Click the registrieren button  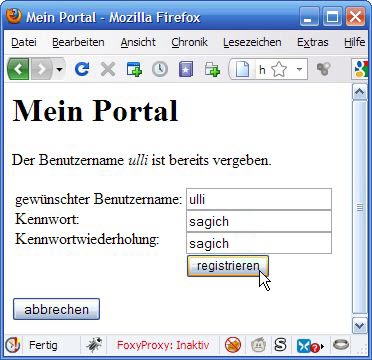coord(228,266)
